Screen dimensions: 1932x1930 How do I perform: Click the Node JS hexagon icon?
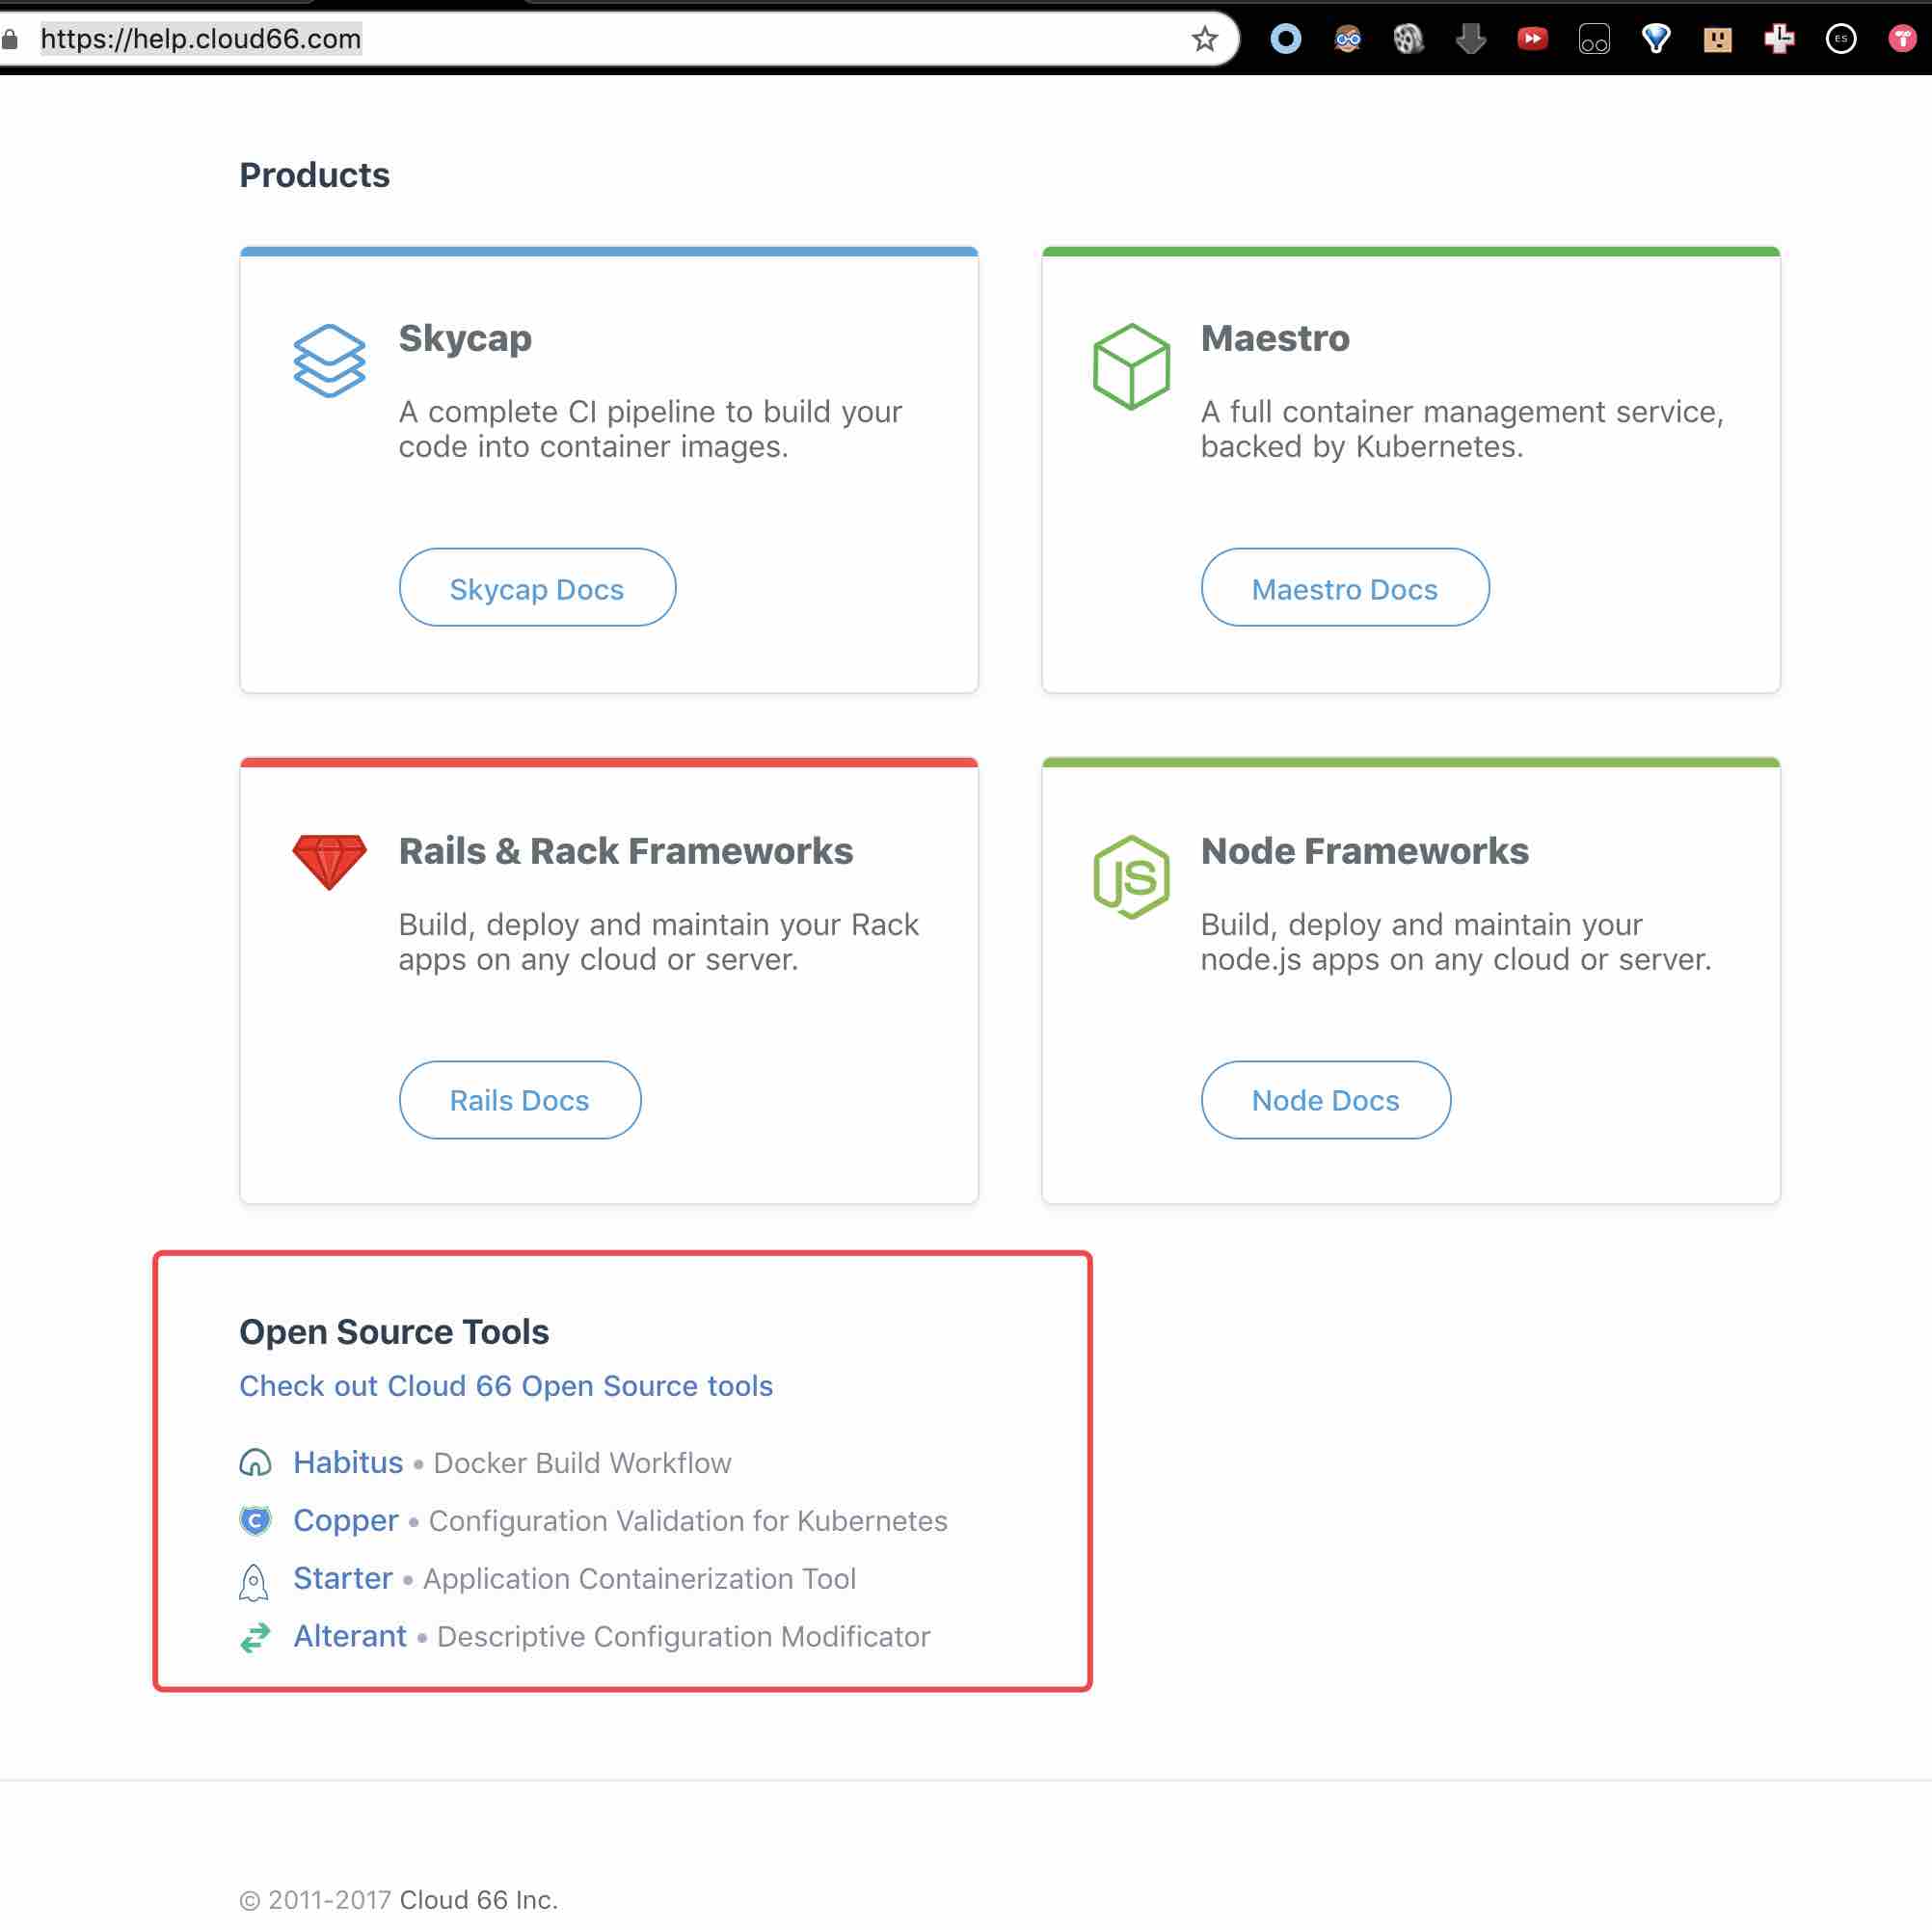(x=1131, y=877)
